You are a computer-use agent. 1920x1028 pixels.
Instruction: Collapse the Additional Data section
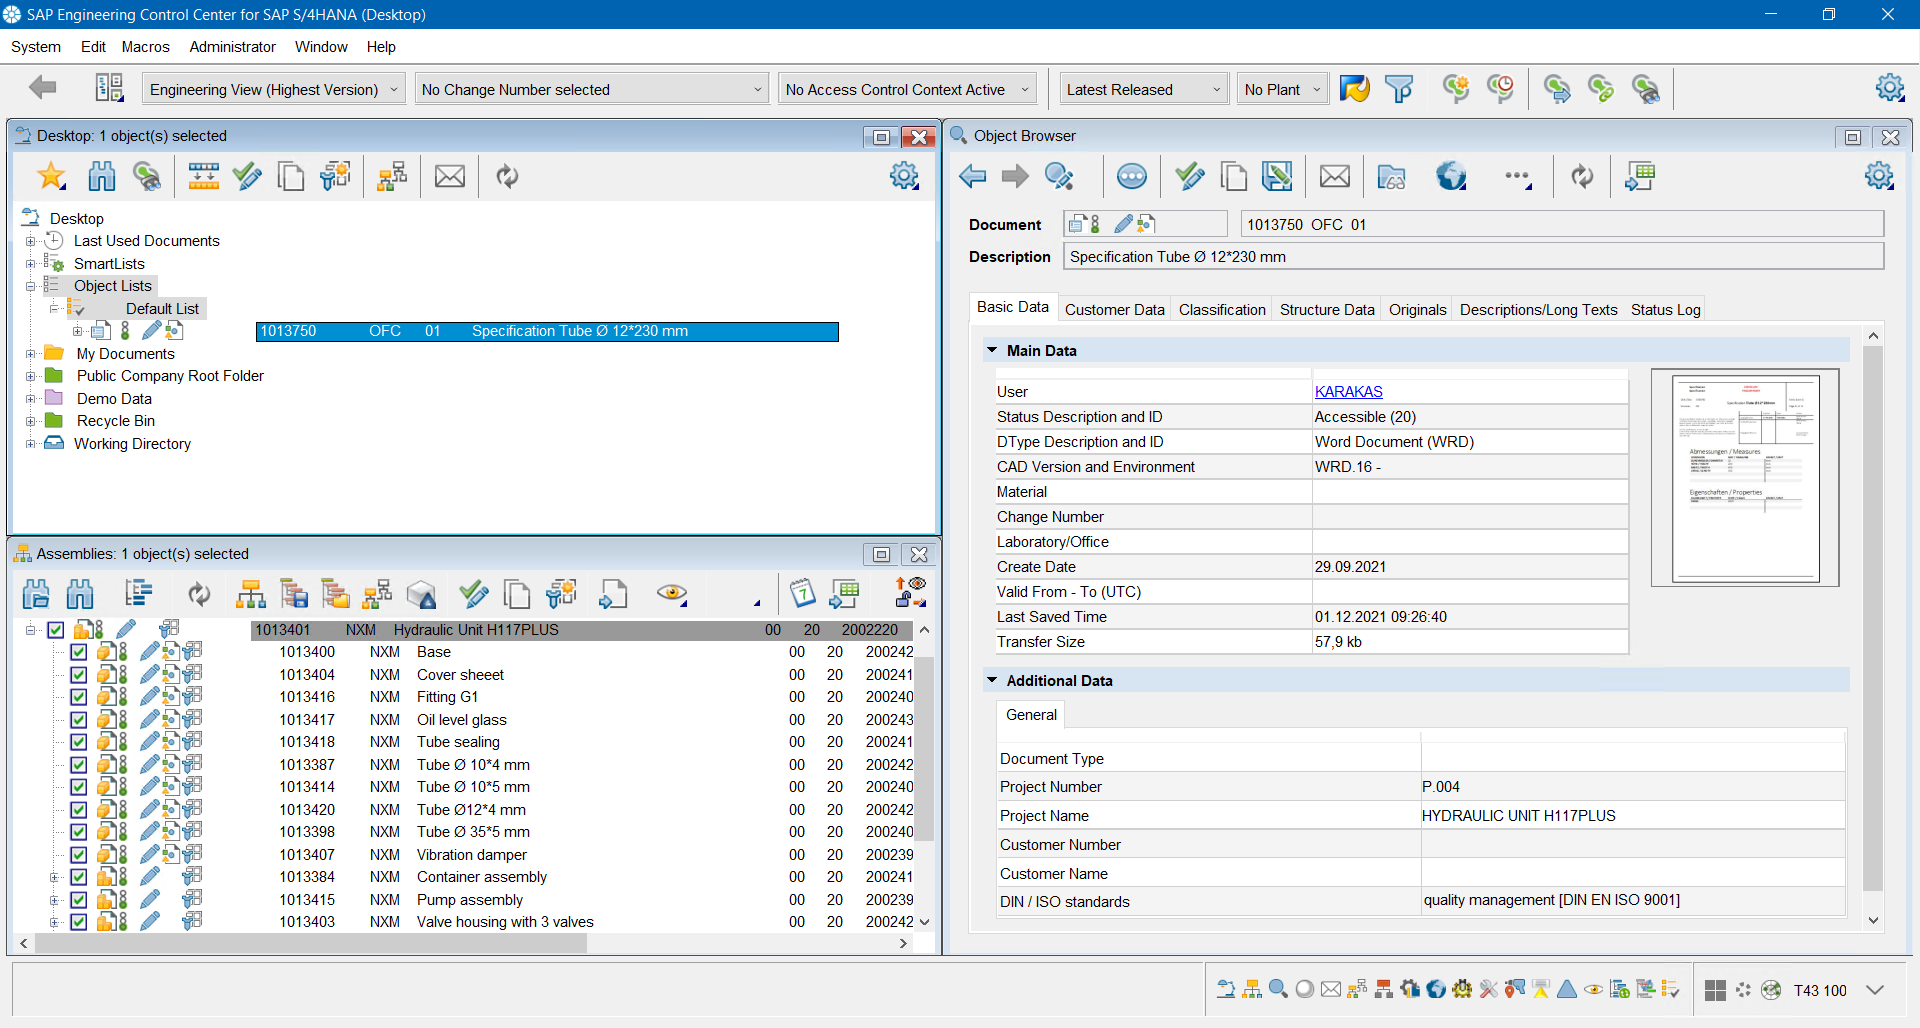coord(992,680)
